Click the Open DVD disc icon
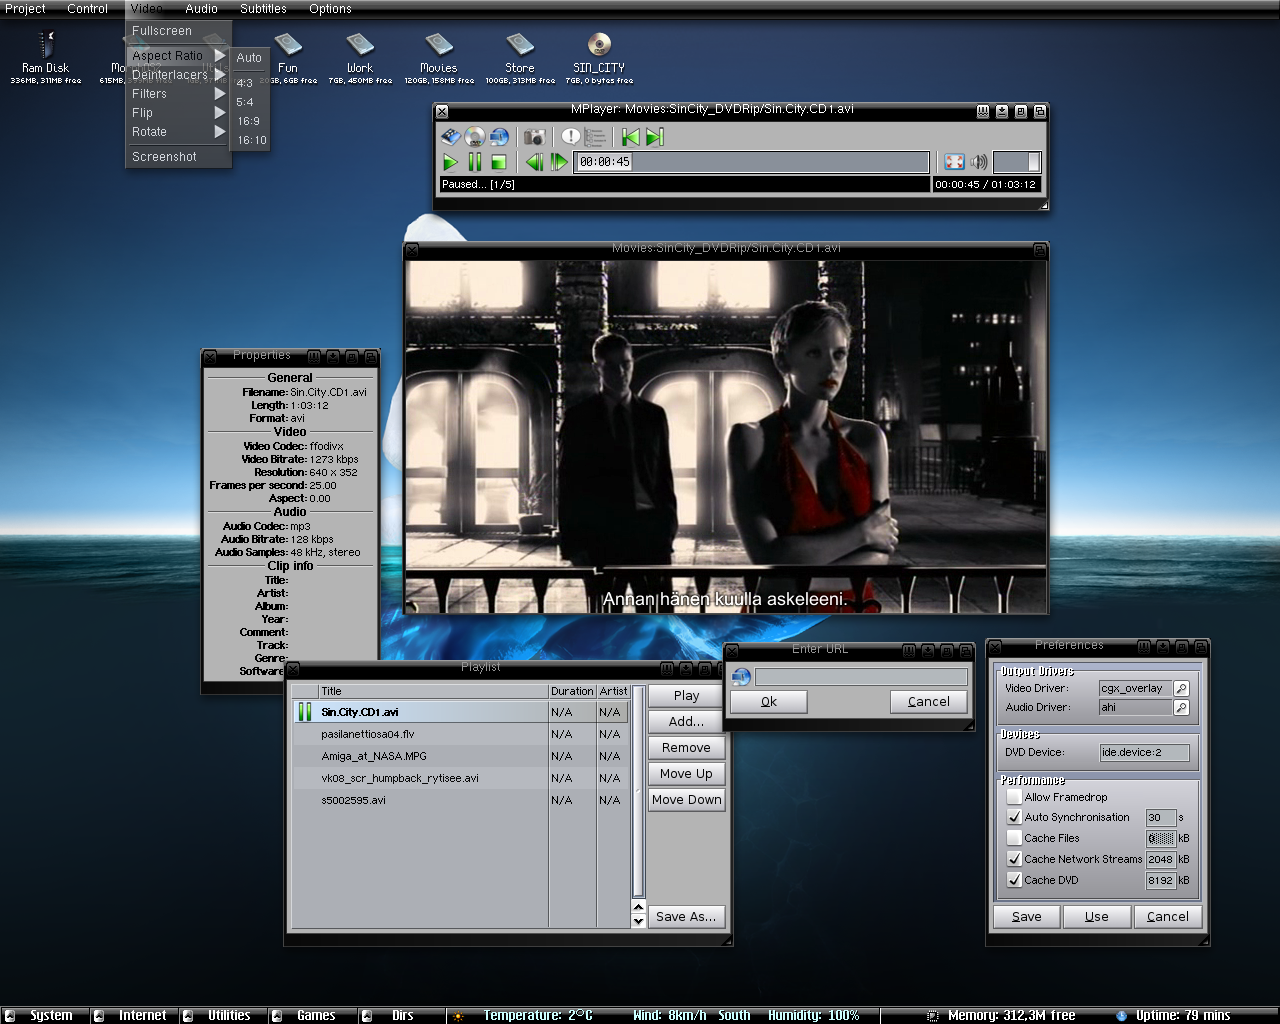The height and width of the screenshot is (1024, 1280). pos(475,137)
